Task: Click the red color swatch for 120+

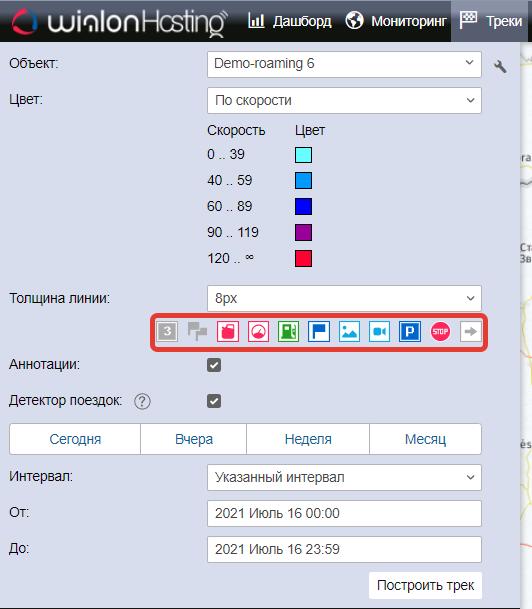Action: click(303, 258)
